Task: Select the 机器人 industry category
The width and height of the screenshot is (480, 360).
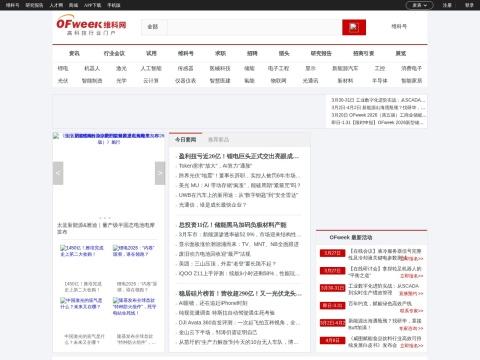Action: (92, 68)
